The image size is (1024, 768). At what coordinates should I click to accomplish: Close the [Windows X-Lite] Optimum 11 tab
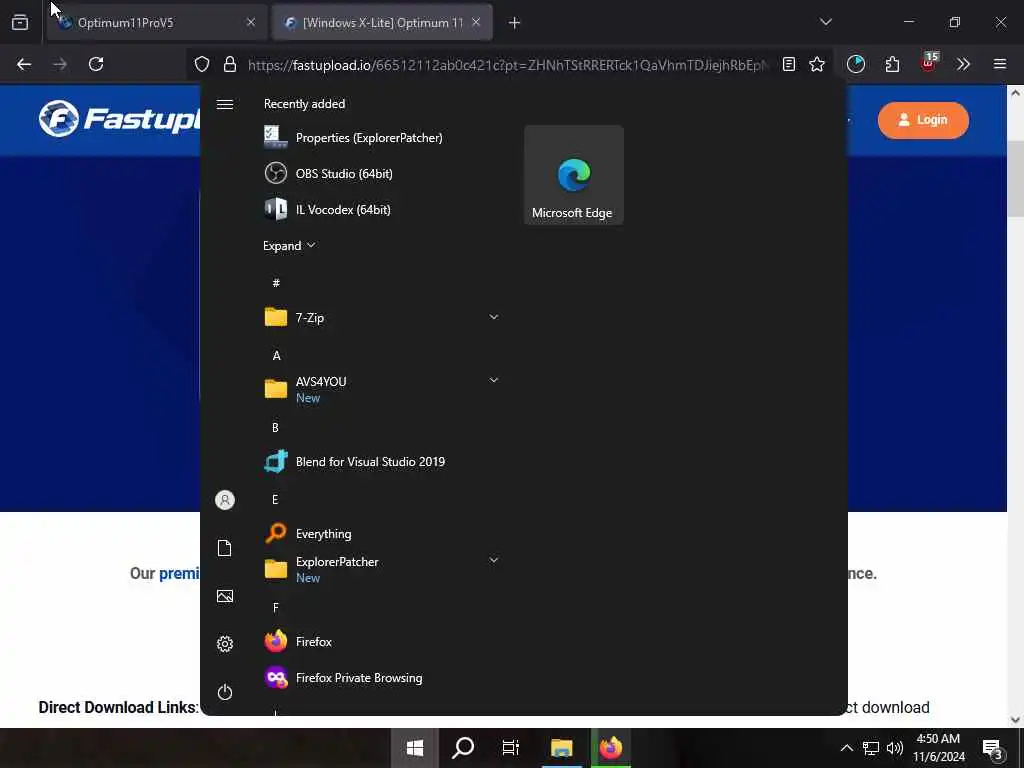point(476,22)
